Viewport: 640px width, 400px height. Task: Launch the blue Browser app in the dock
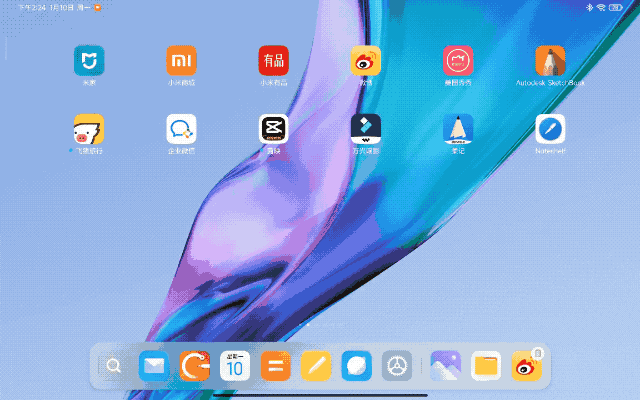click(x=356, y=366)
